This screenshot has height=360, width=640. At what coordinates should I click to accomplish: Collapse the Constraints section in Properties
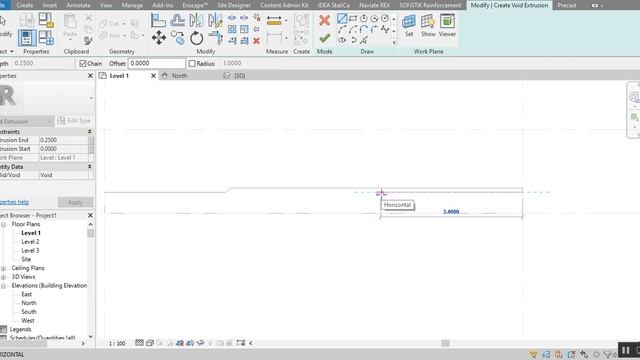89,132
